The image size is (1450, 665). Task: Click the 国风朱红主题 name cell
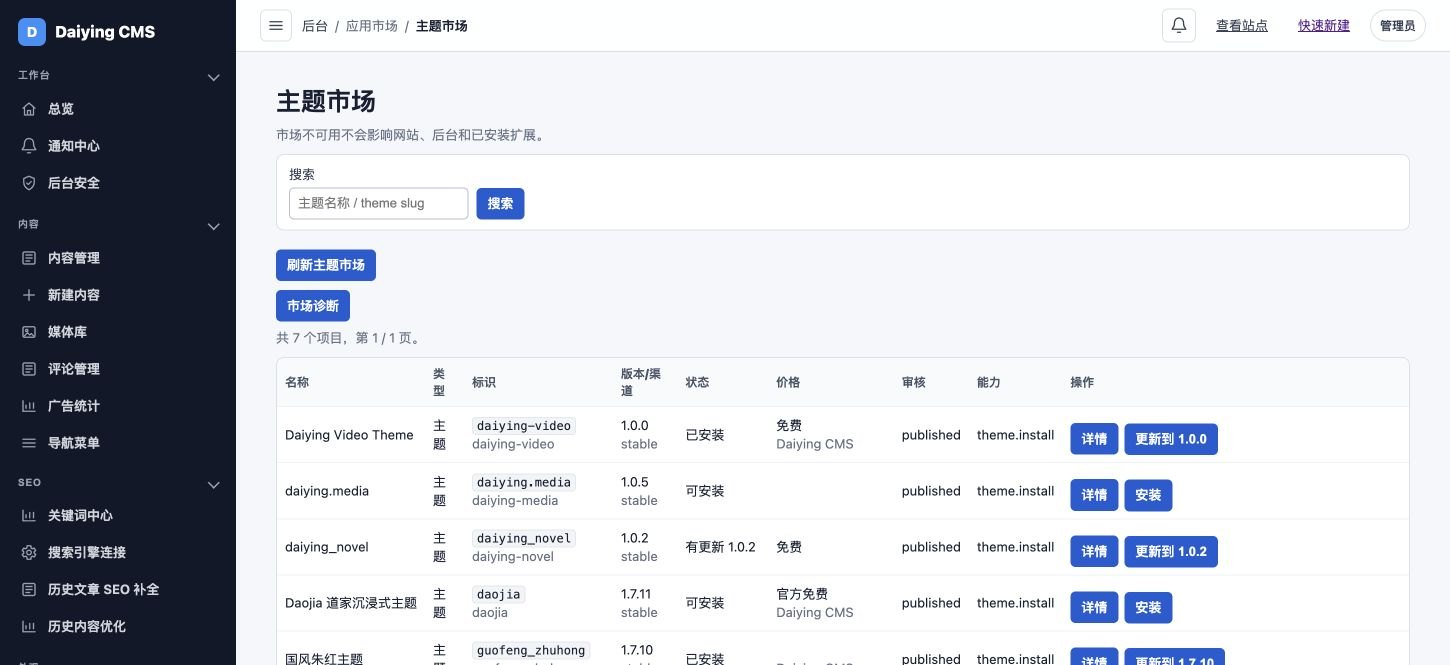(324, 659)
